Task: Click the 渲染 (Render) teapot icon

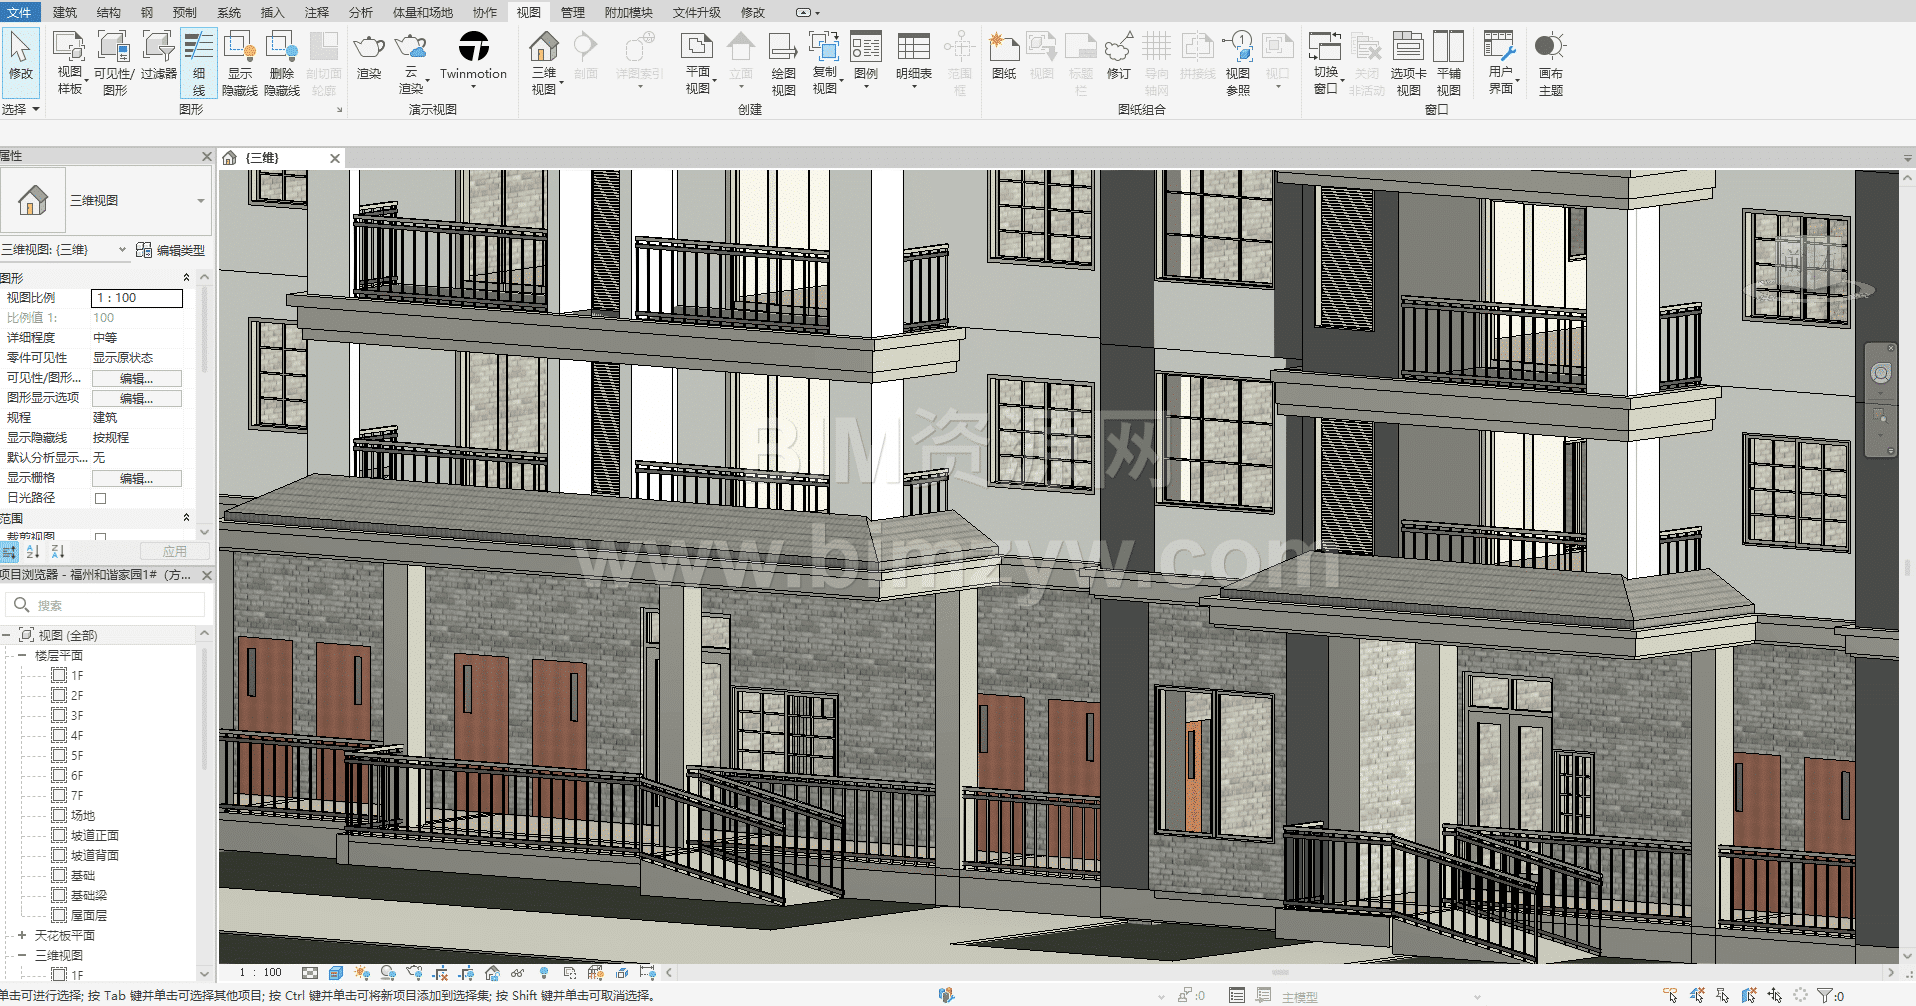Action: (369, 48)
